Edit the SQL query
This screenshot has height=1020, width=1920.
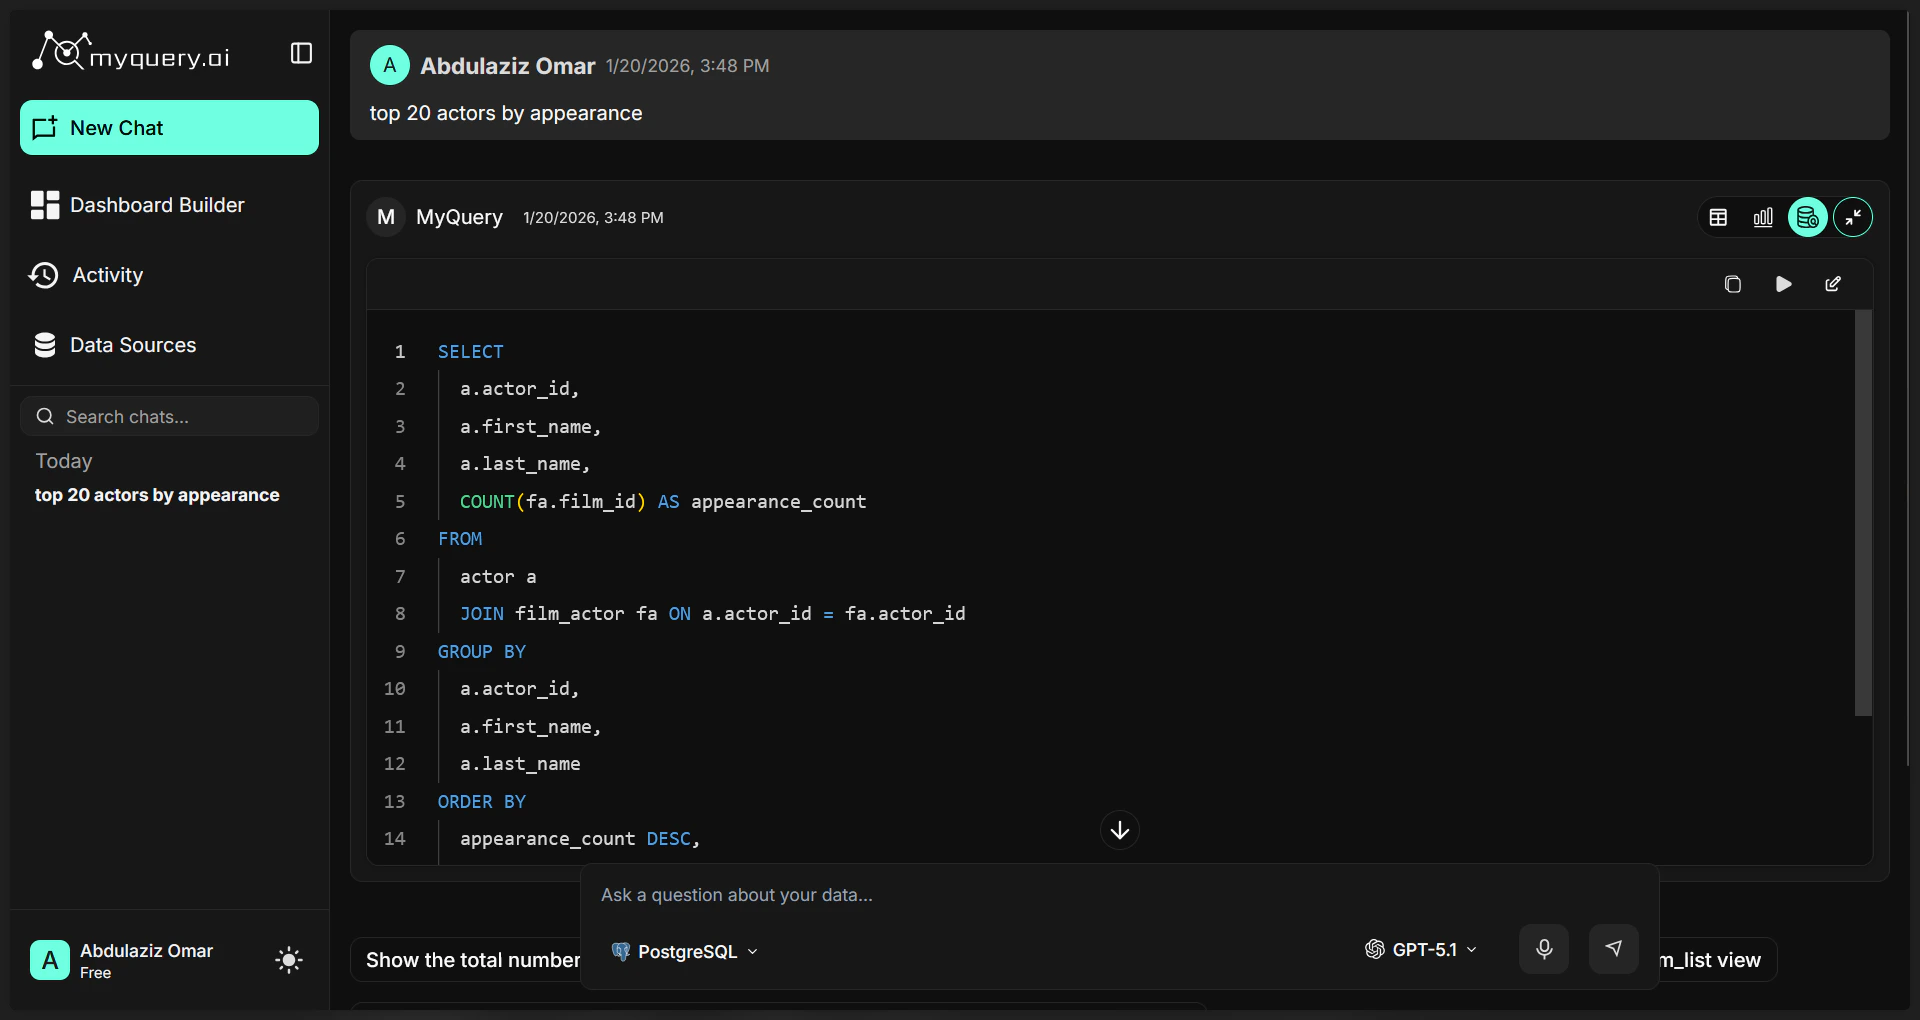coord(1833,284)
